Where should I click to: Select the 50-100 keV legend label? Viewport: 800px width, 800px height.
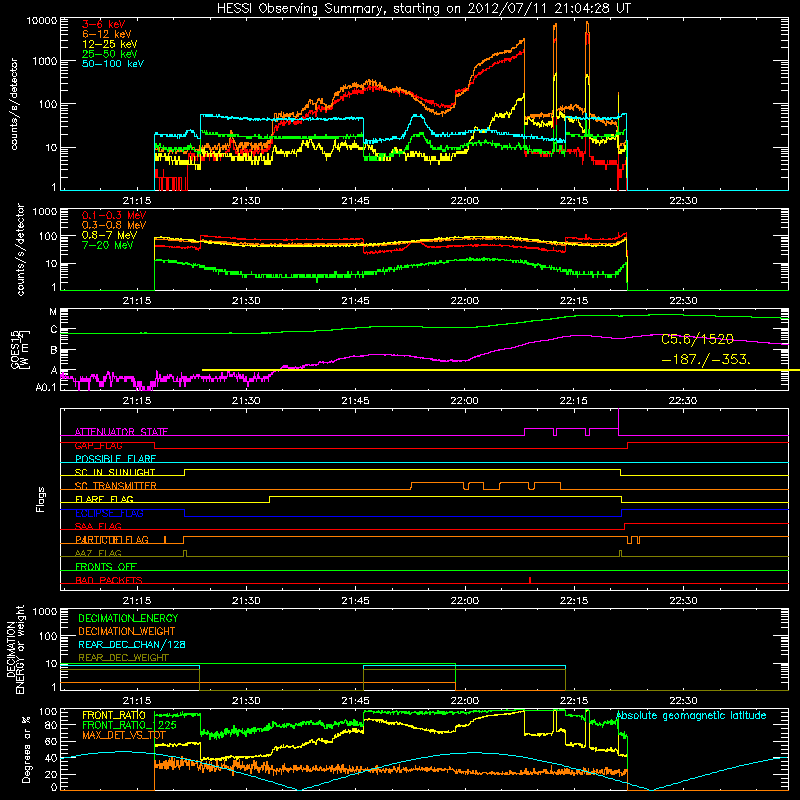113,64
